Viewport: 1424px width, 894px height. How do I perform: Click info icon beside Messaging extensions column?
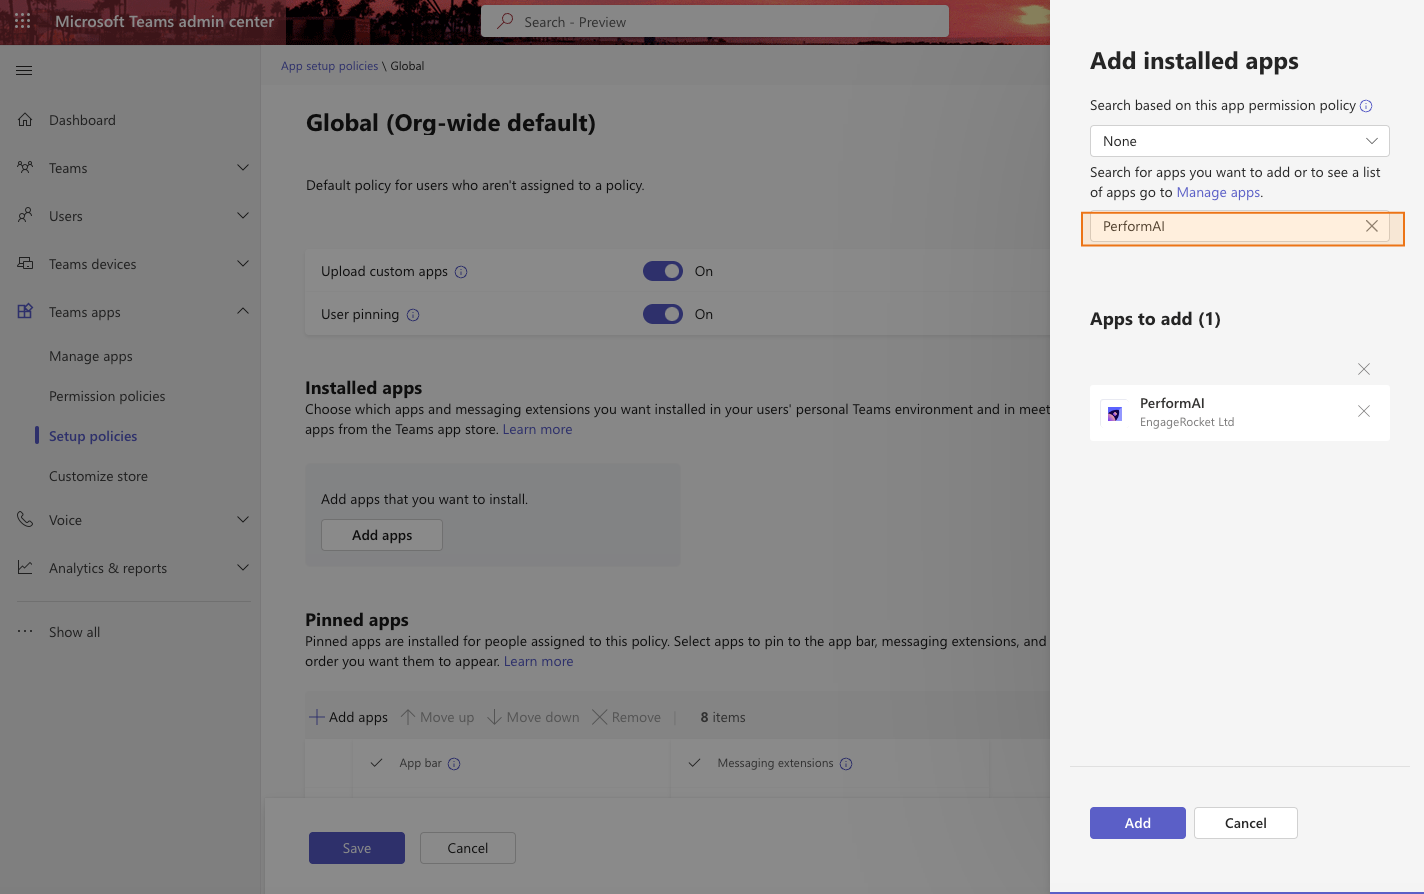point(846,764)
